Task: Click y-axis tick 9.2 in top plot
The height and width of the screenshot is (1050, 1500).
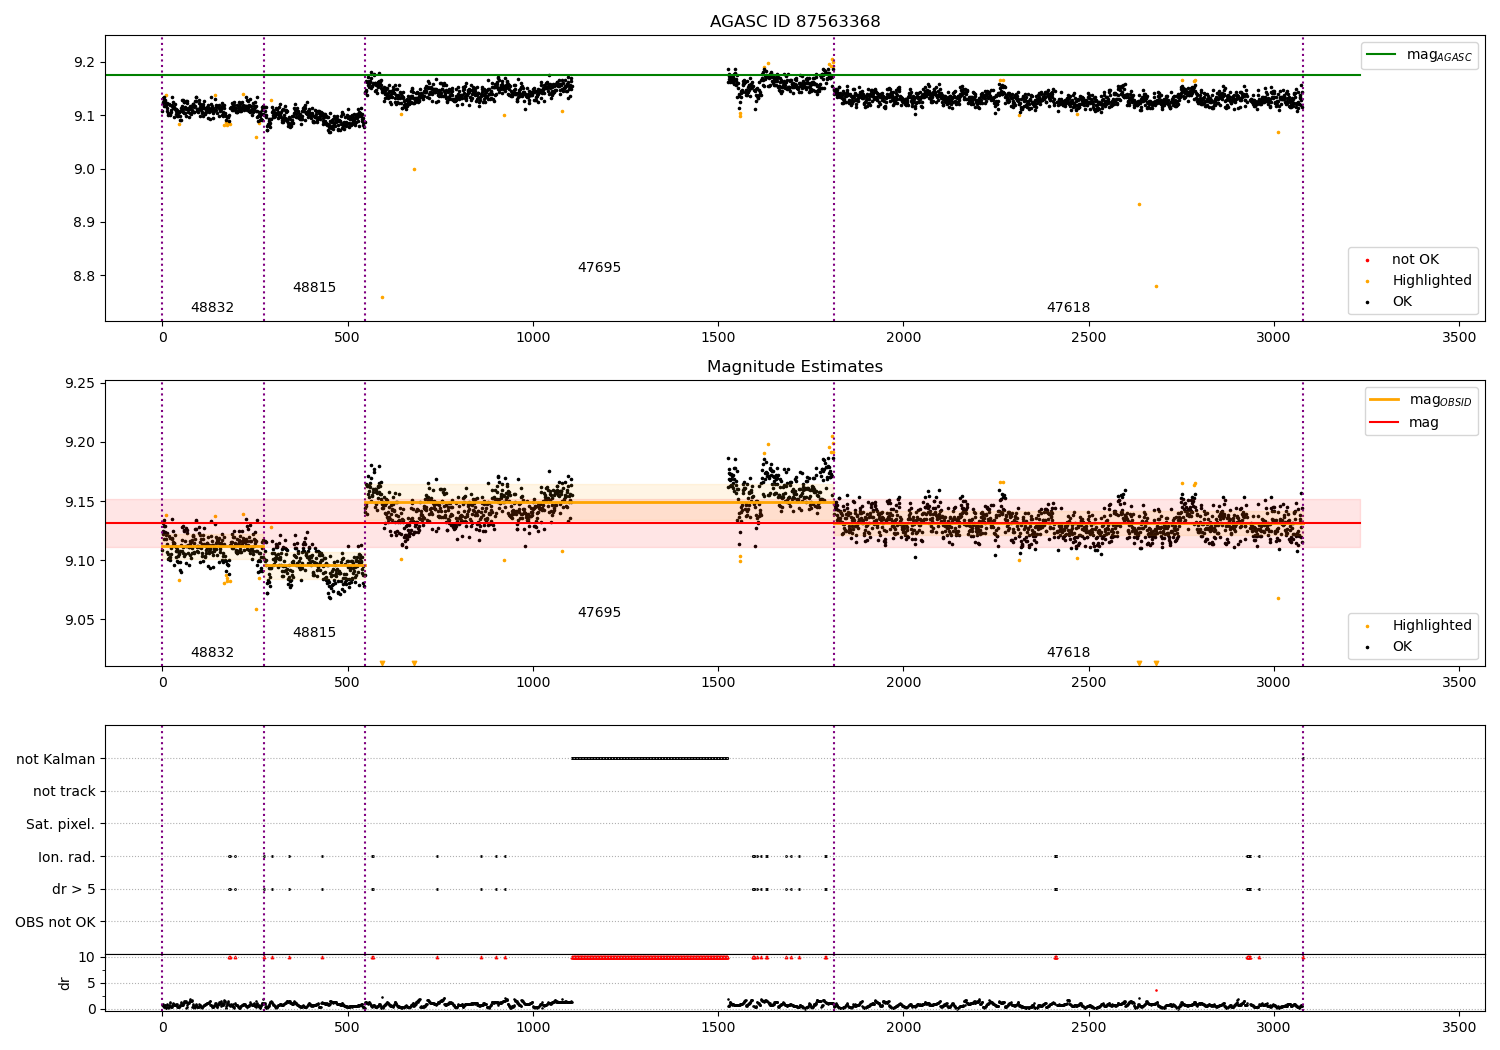Action: (83, 63)
